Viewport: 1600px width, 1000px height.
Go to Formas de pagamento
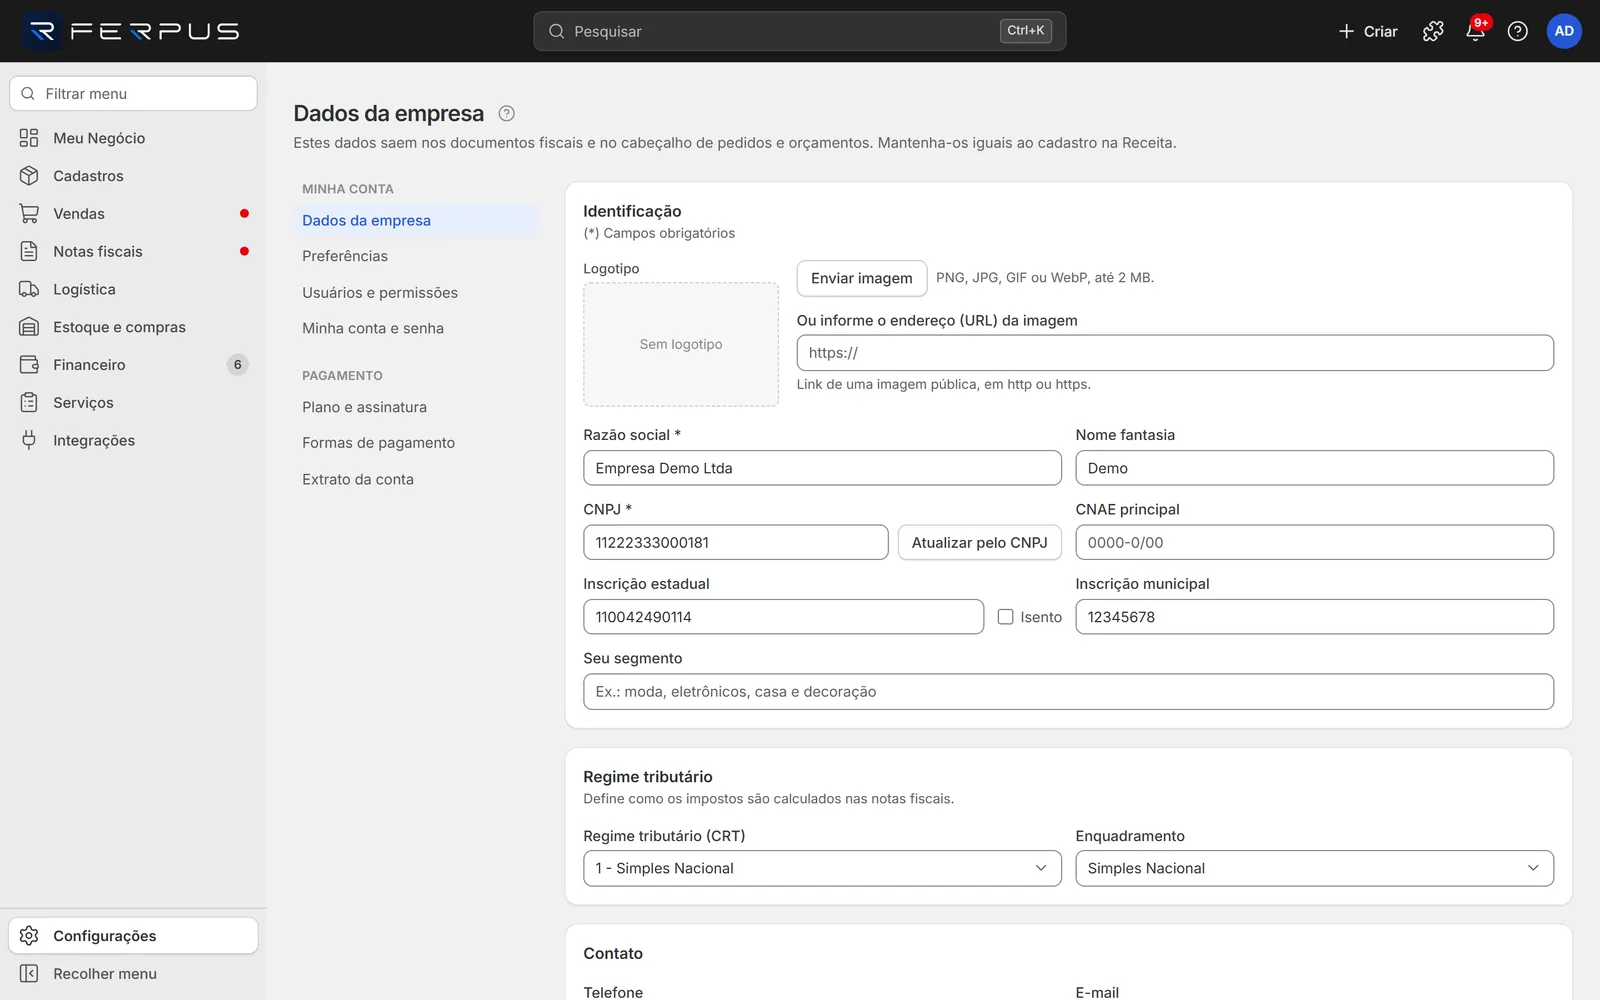[415, 443]
